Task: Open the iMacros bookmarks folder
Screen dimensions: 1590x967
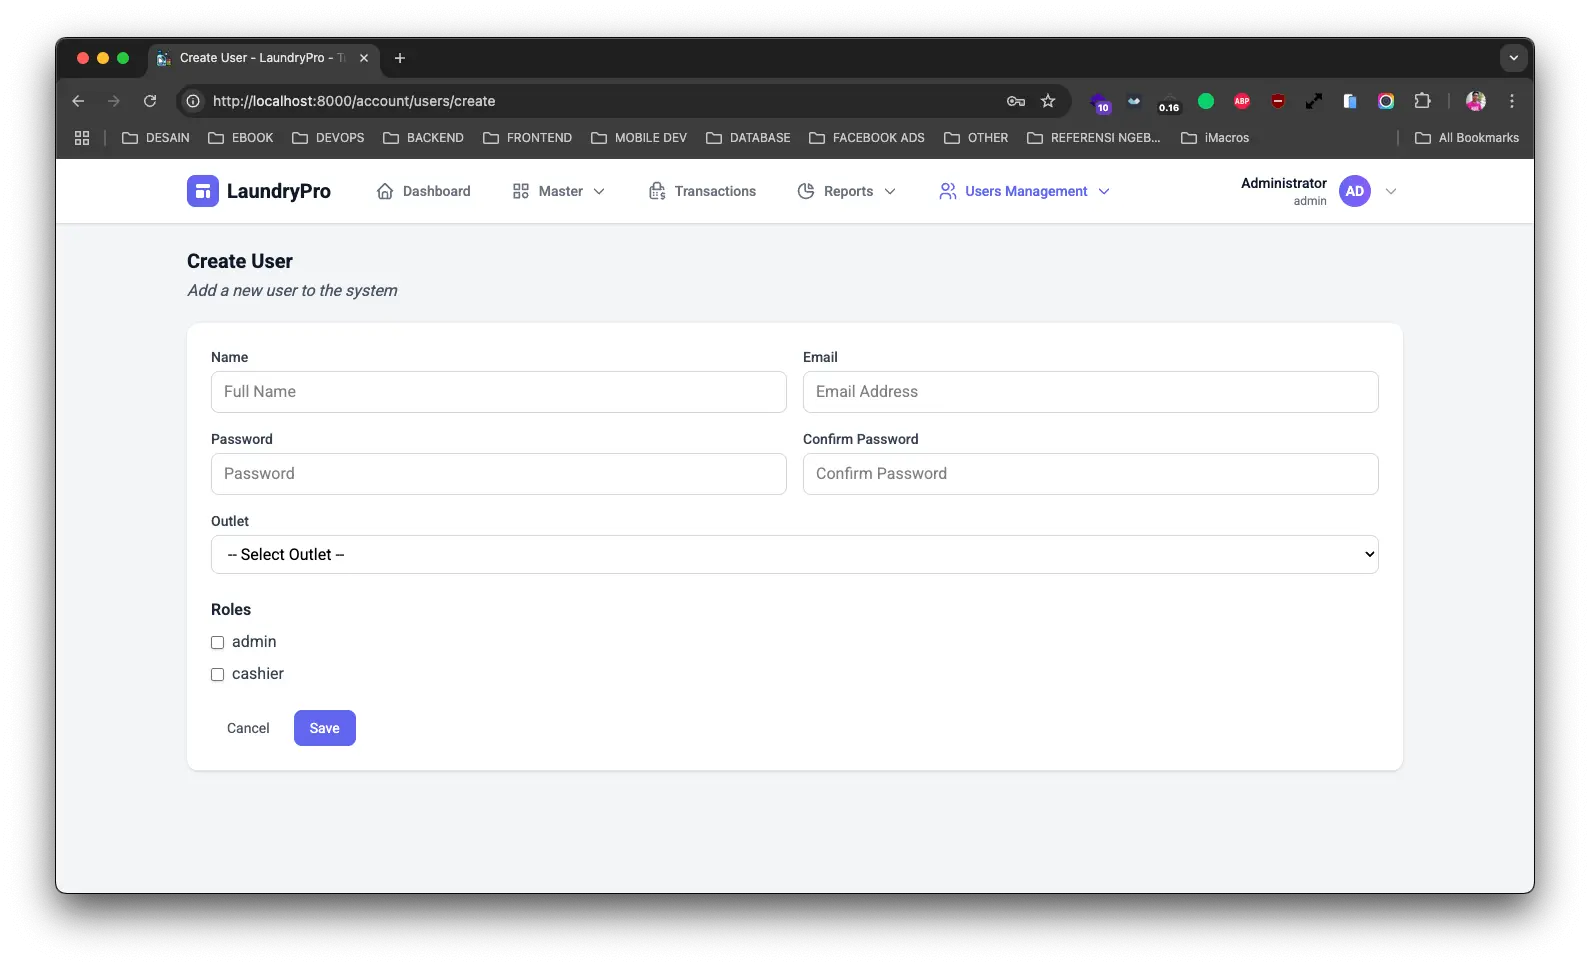Action: (1215, 138)
